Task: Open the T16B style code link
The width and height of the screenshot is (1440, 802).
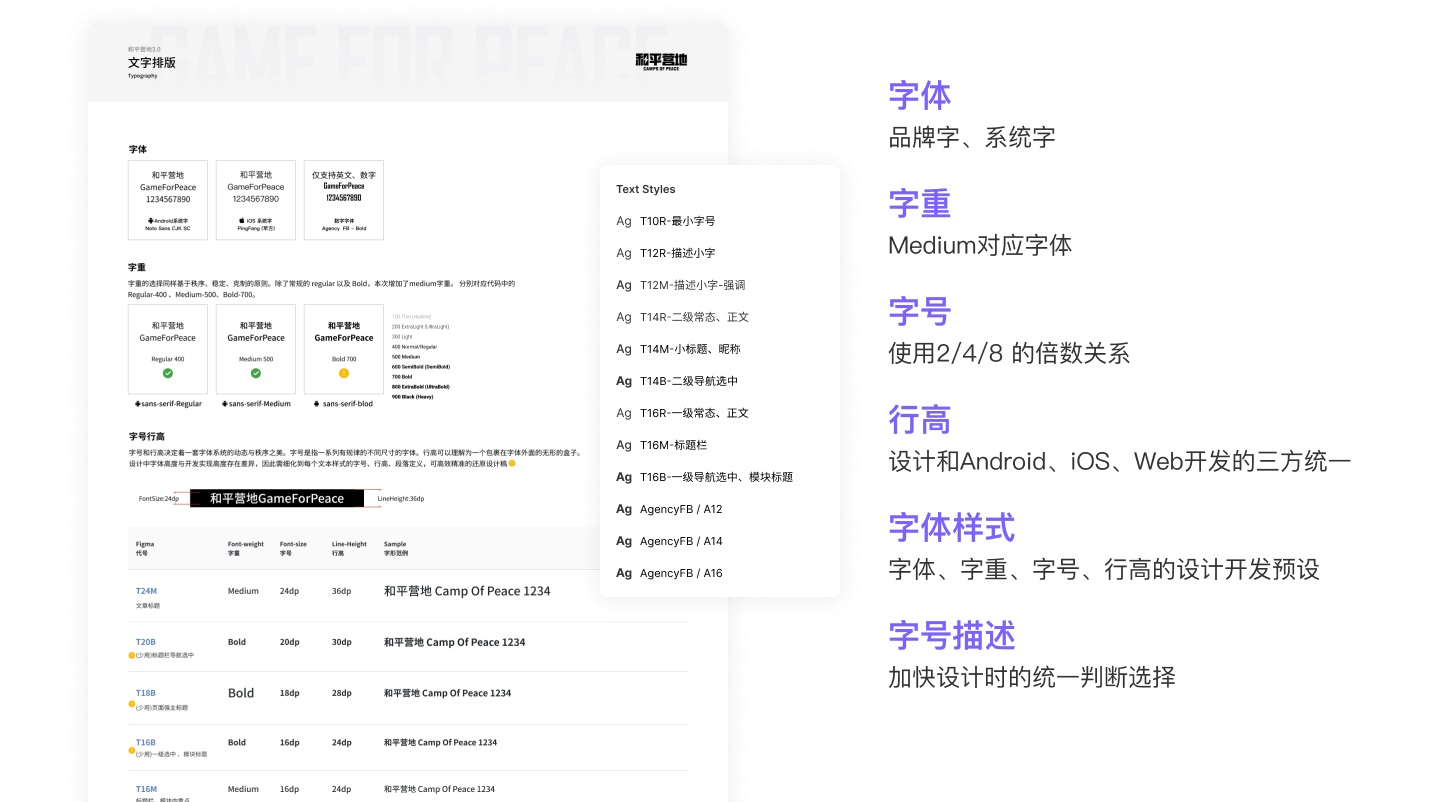Action: (x=146, y=742)
